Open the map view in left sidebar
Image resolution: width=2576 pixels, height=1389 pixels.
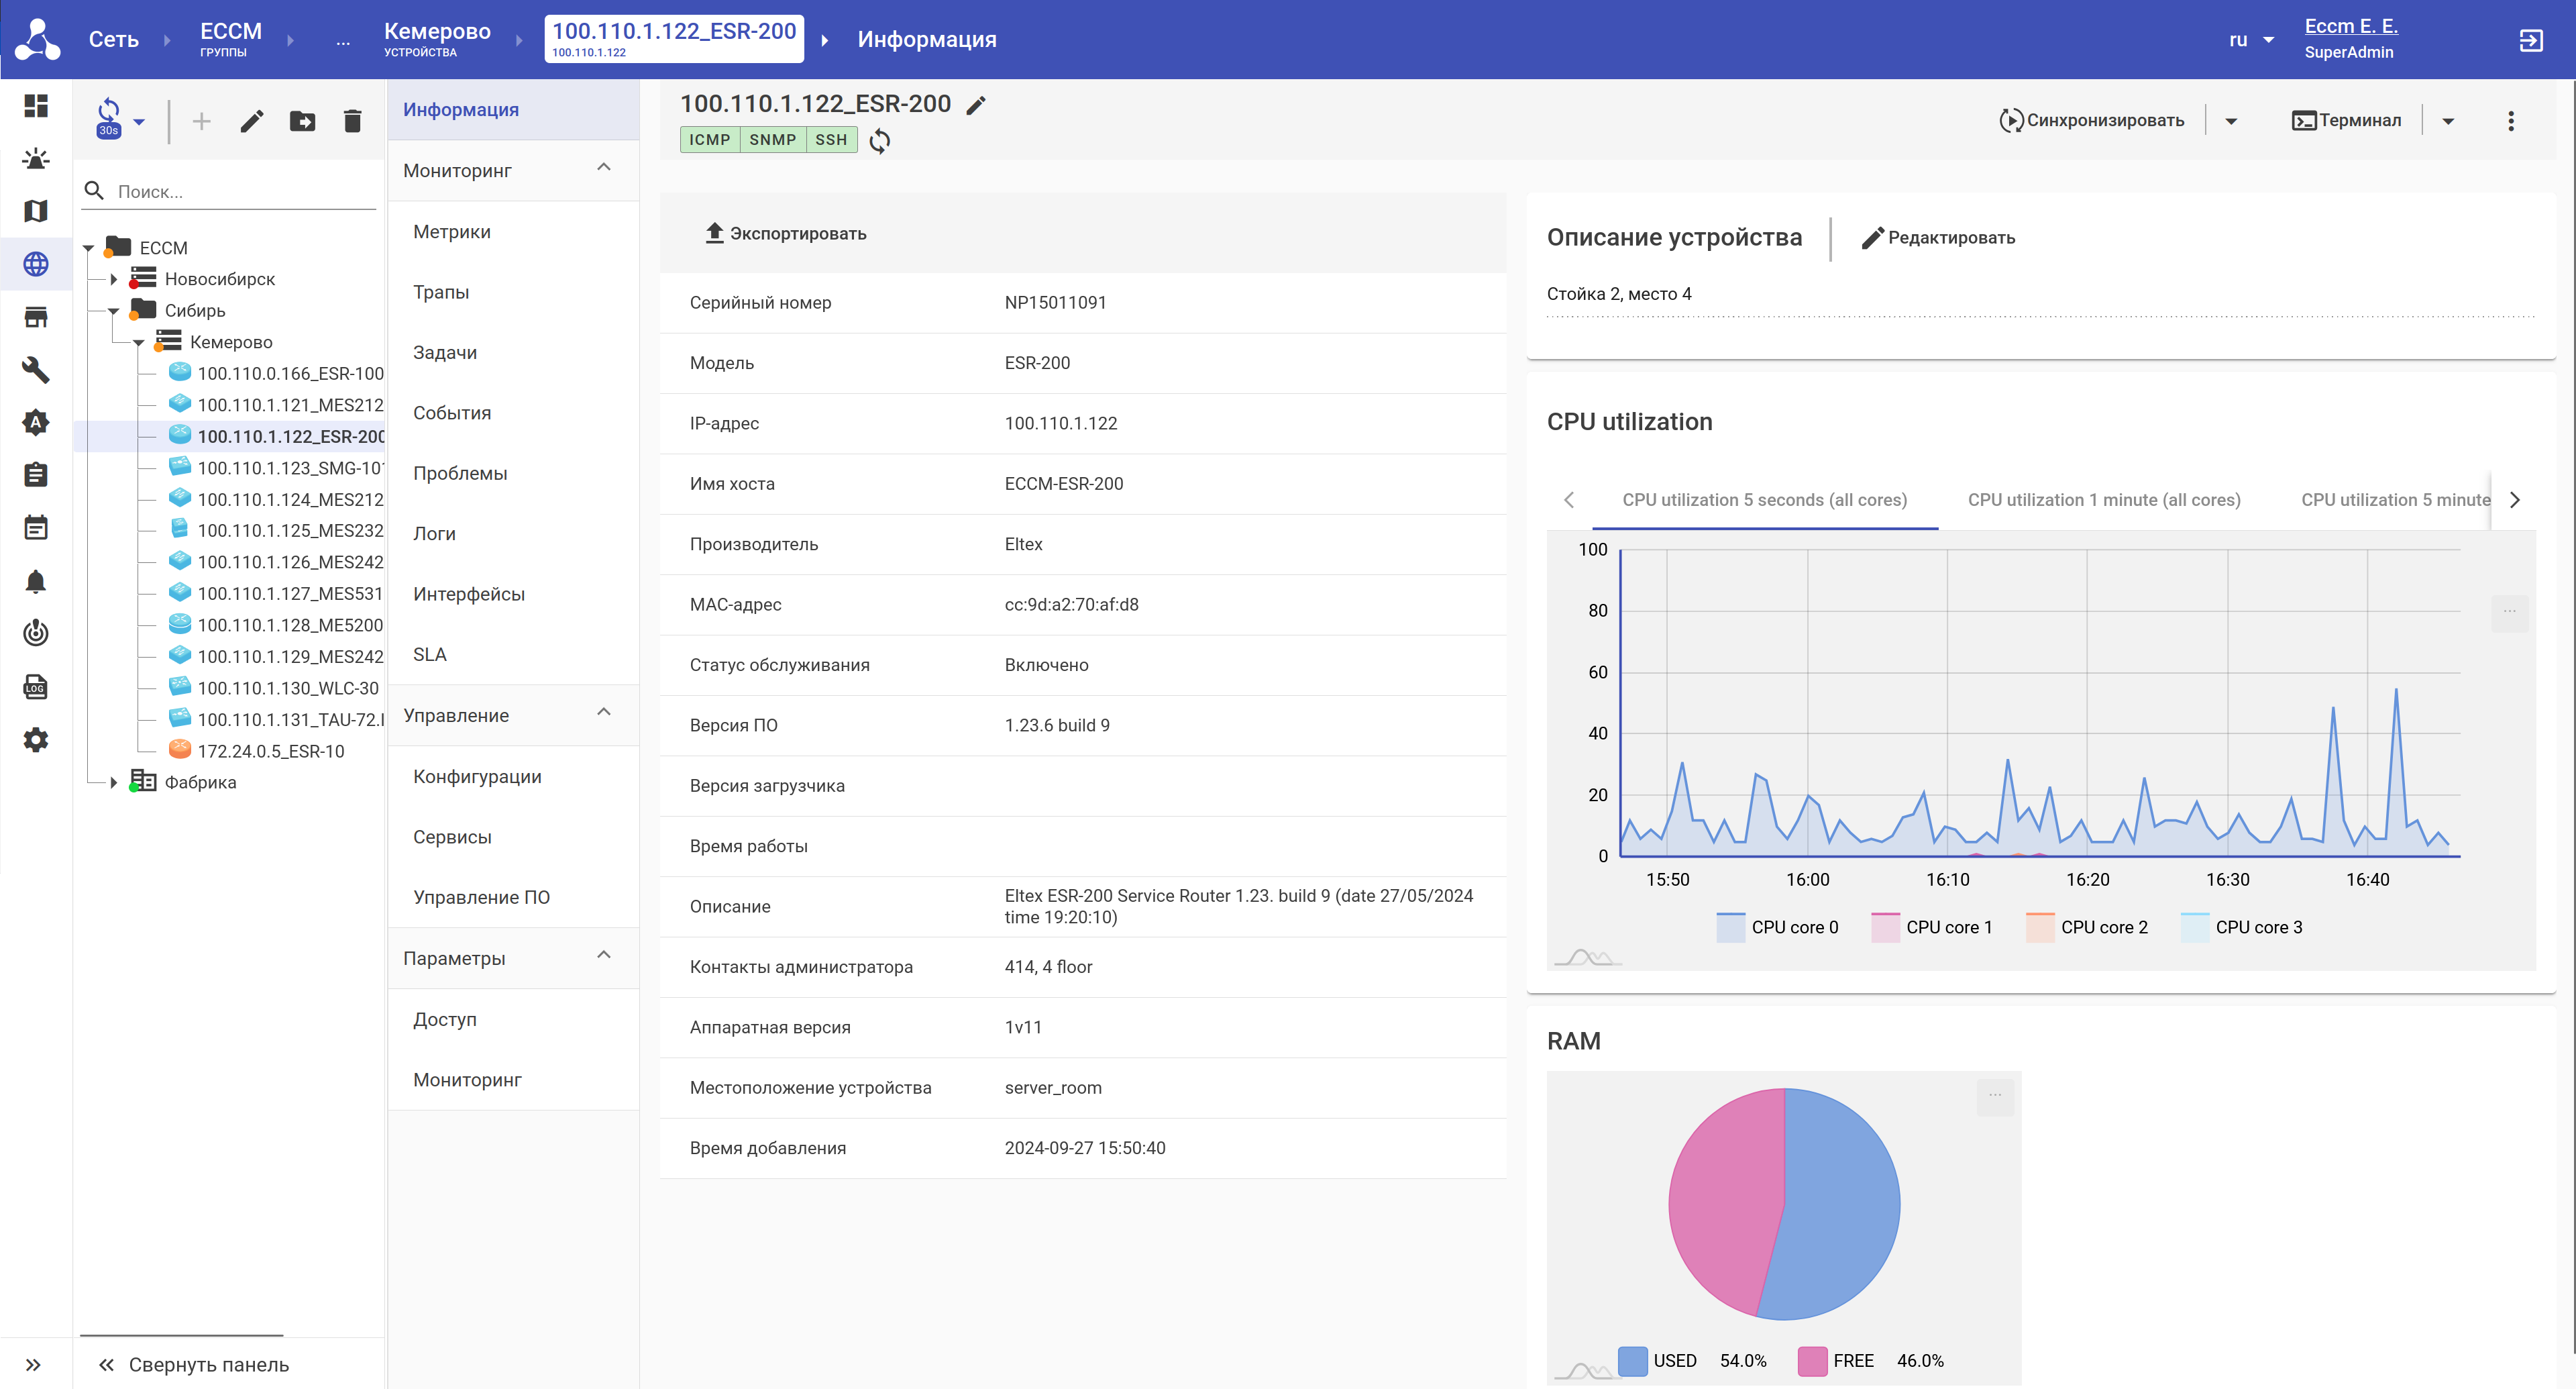coord(36,211)
